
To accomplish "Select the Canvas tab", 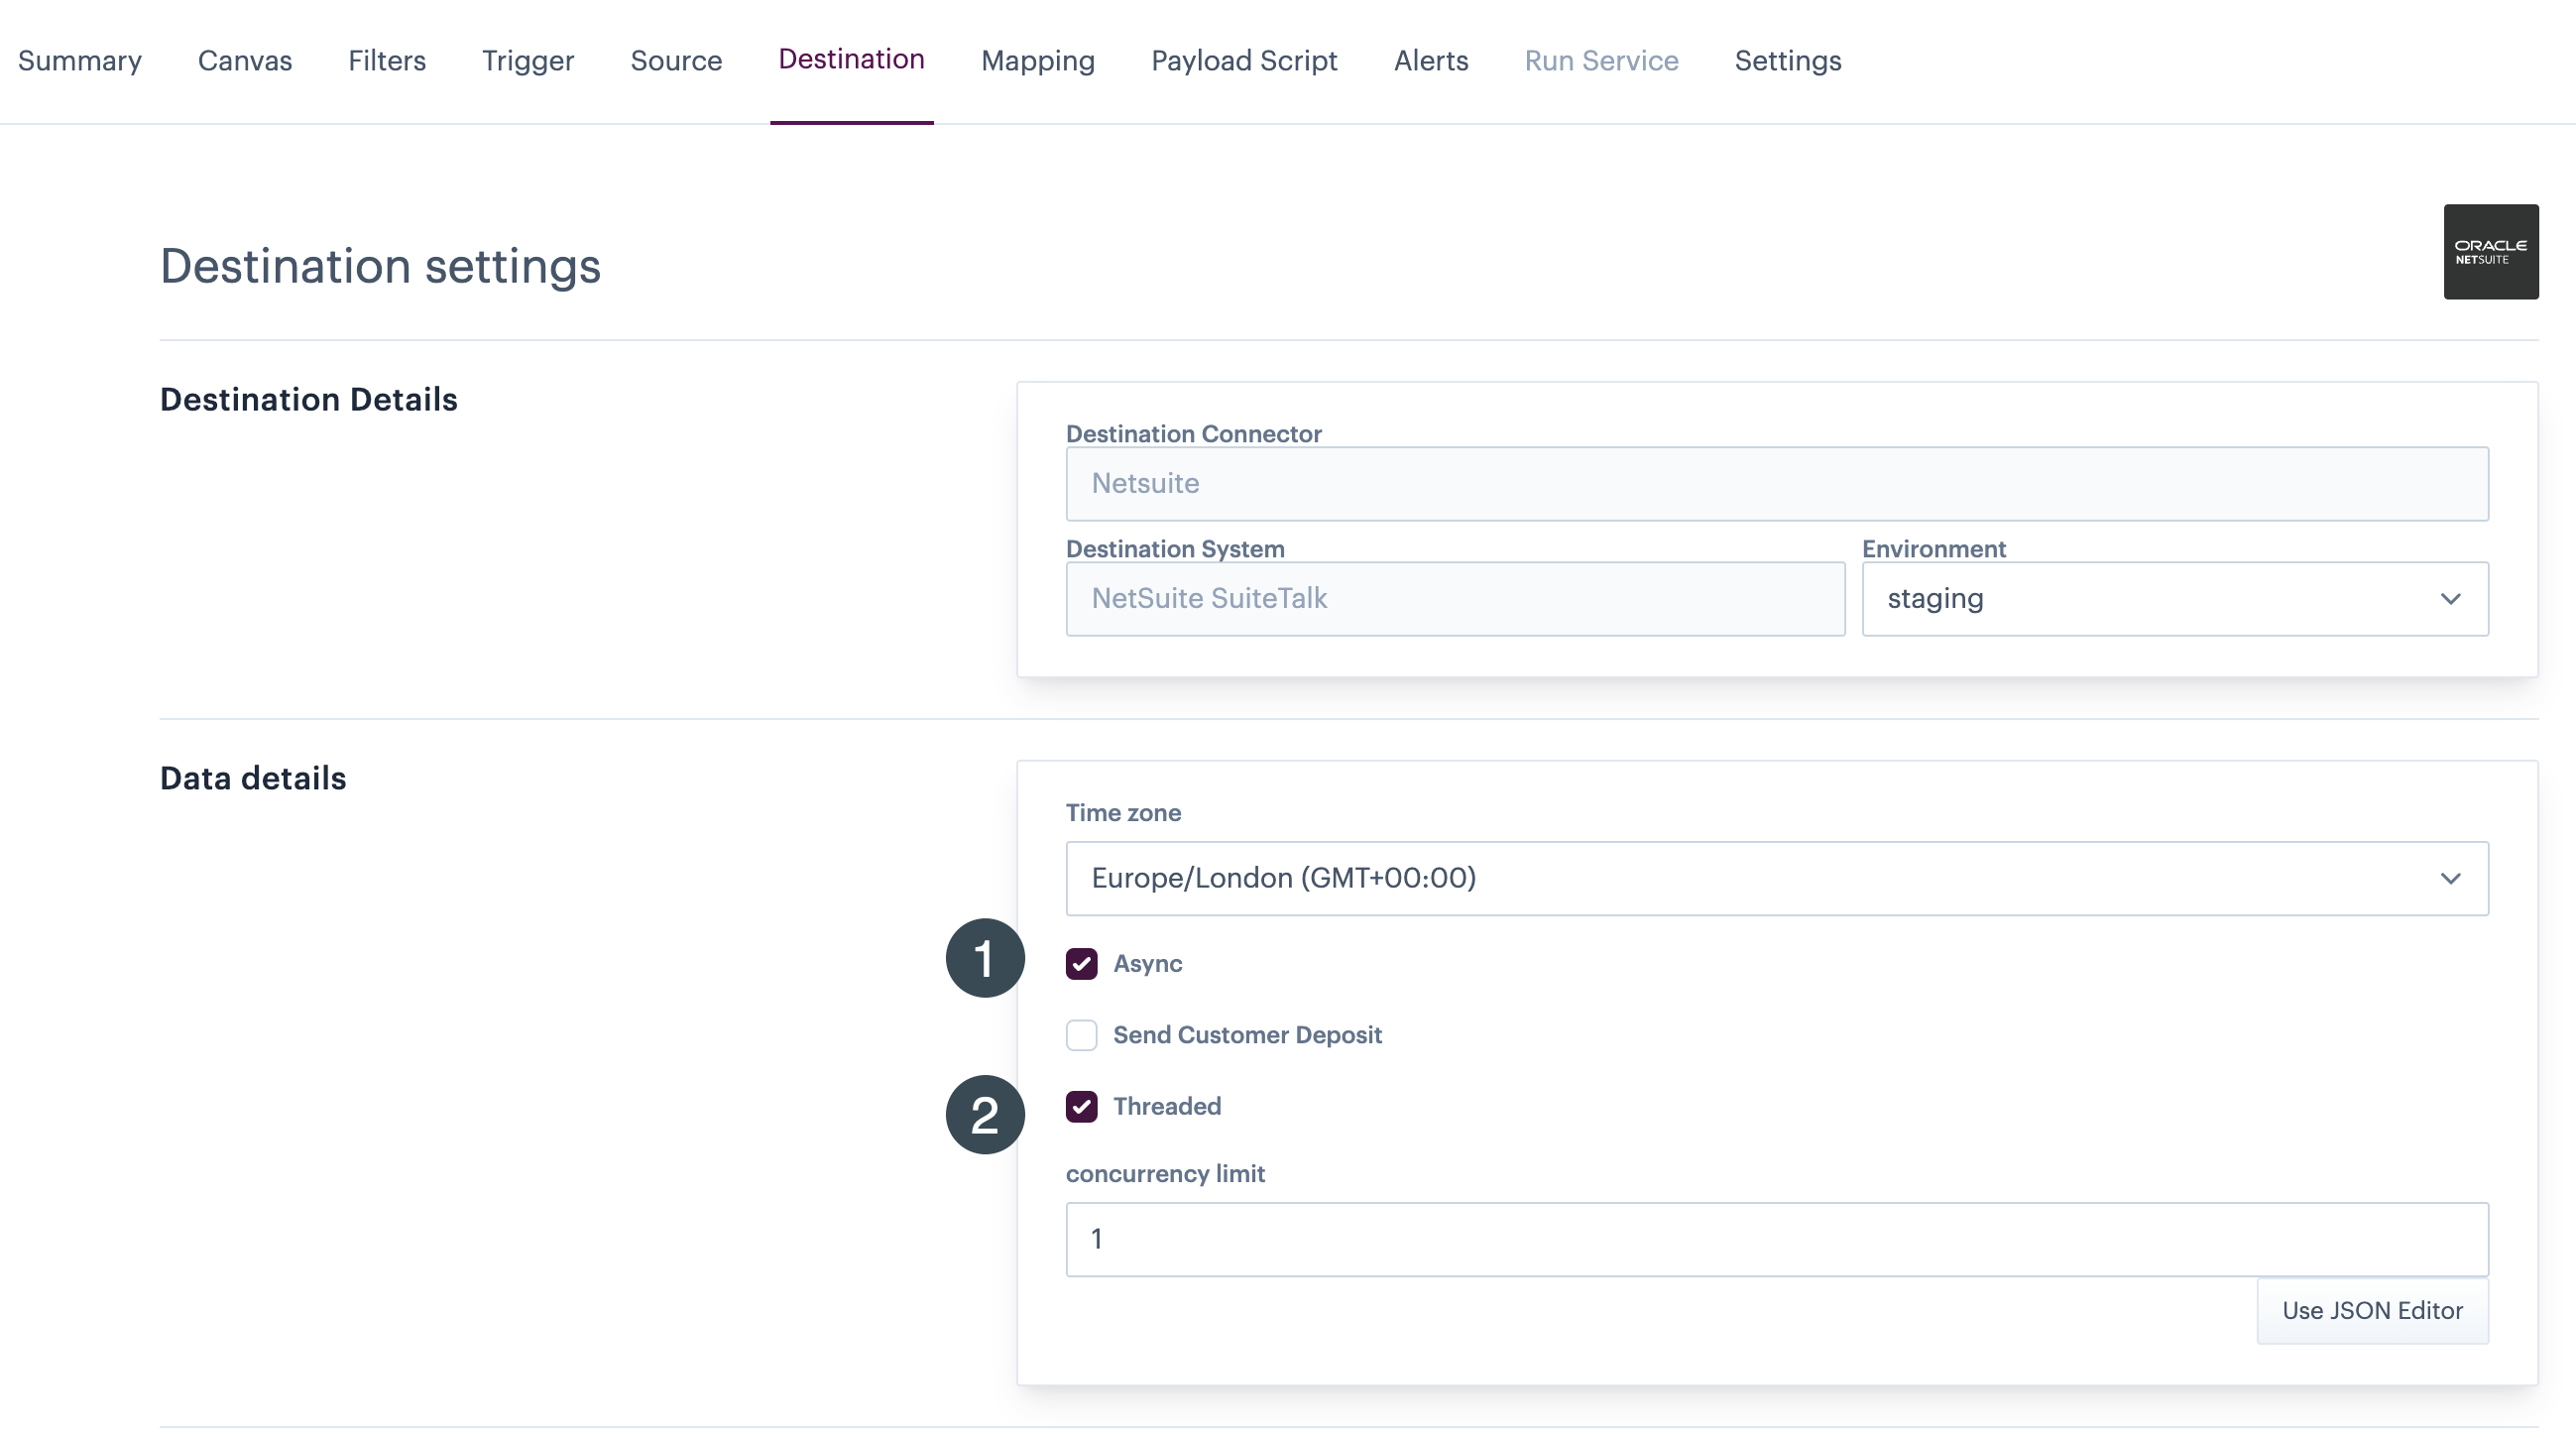I will click(245, 61).
